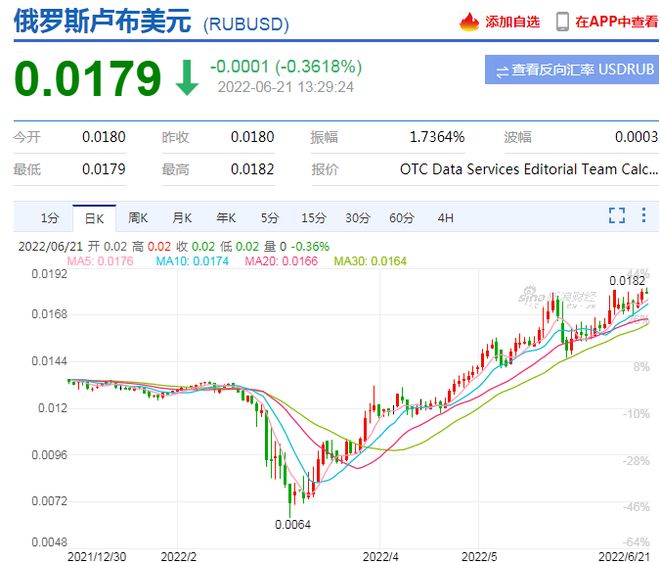660x563 pixels.
Task: Click the chart low label 0.0064
Action: (x=293, y=525)
